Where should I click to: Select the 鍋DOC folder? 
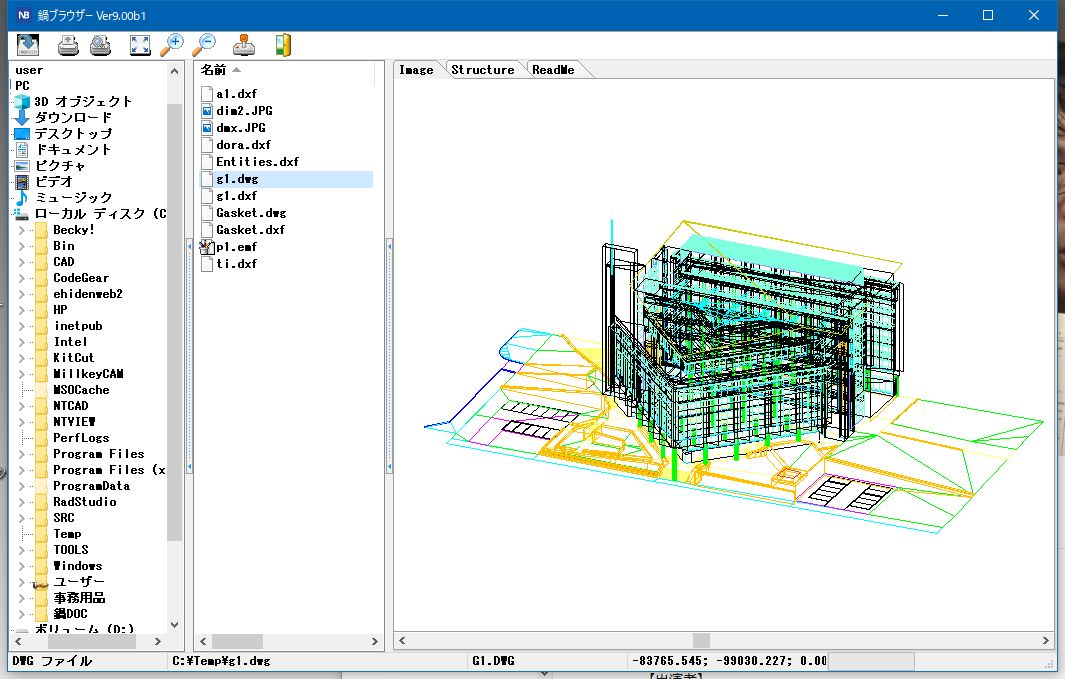(70, 614)
